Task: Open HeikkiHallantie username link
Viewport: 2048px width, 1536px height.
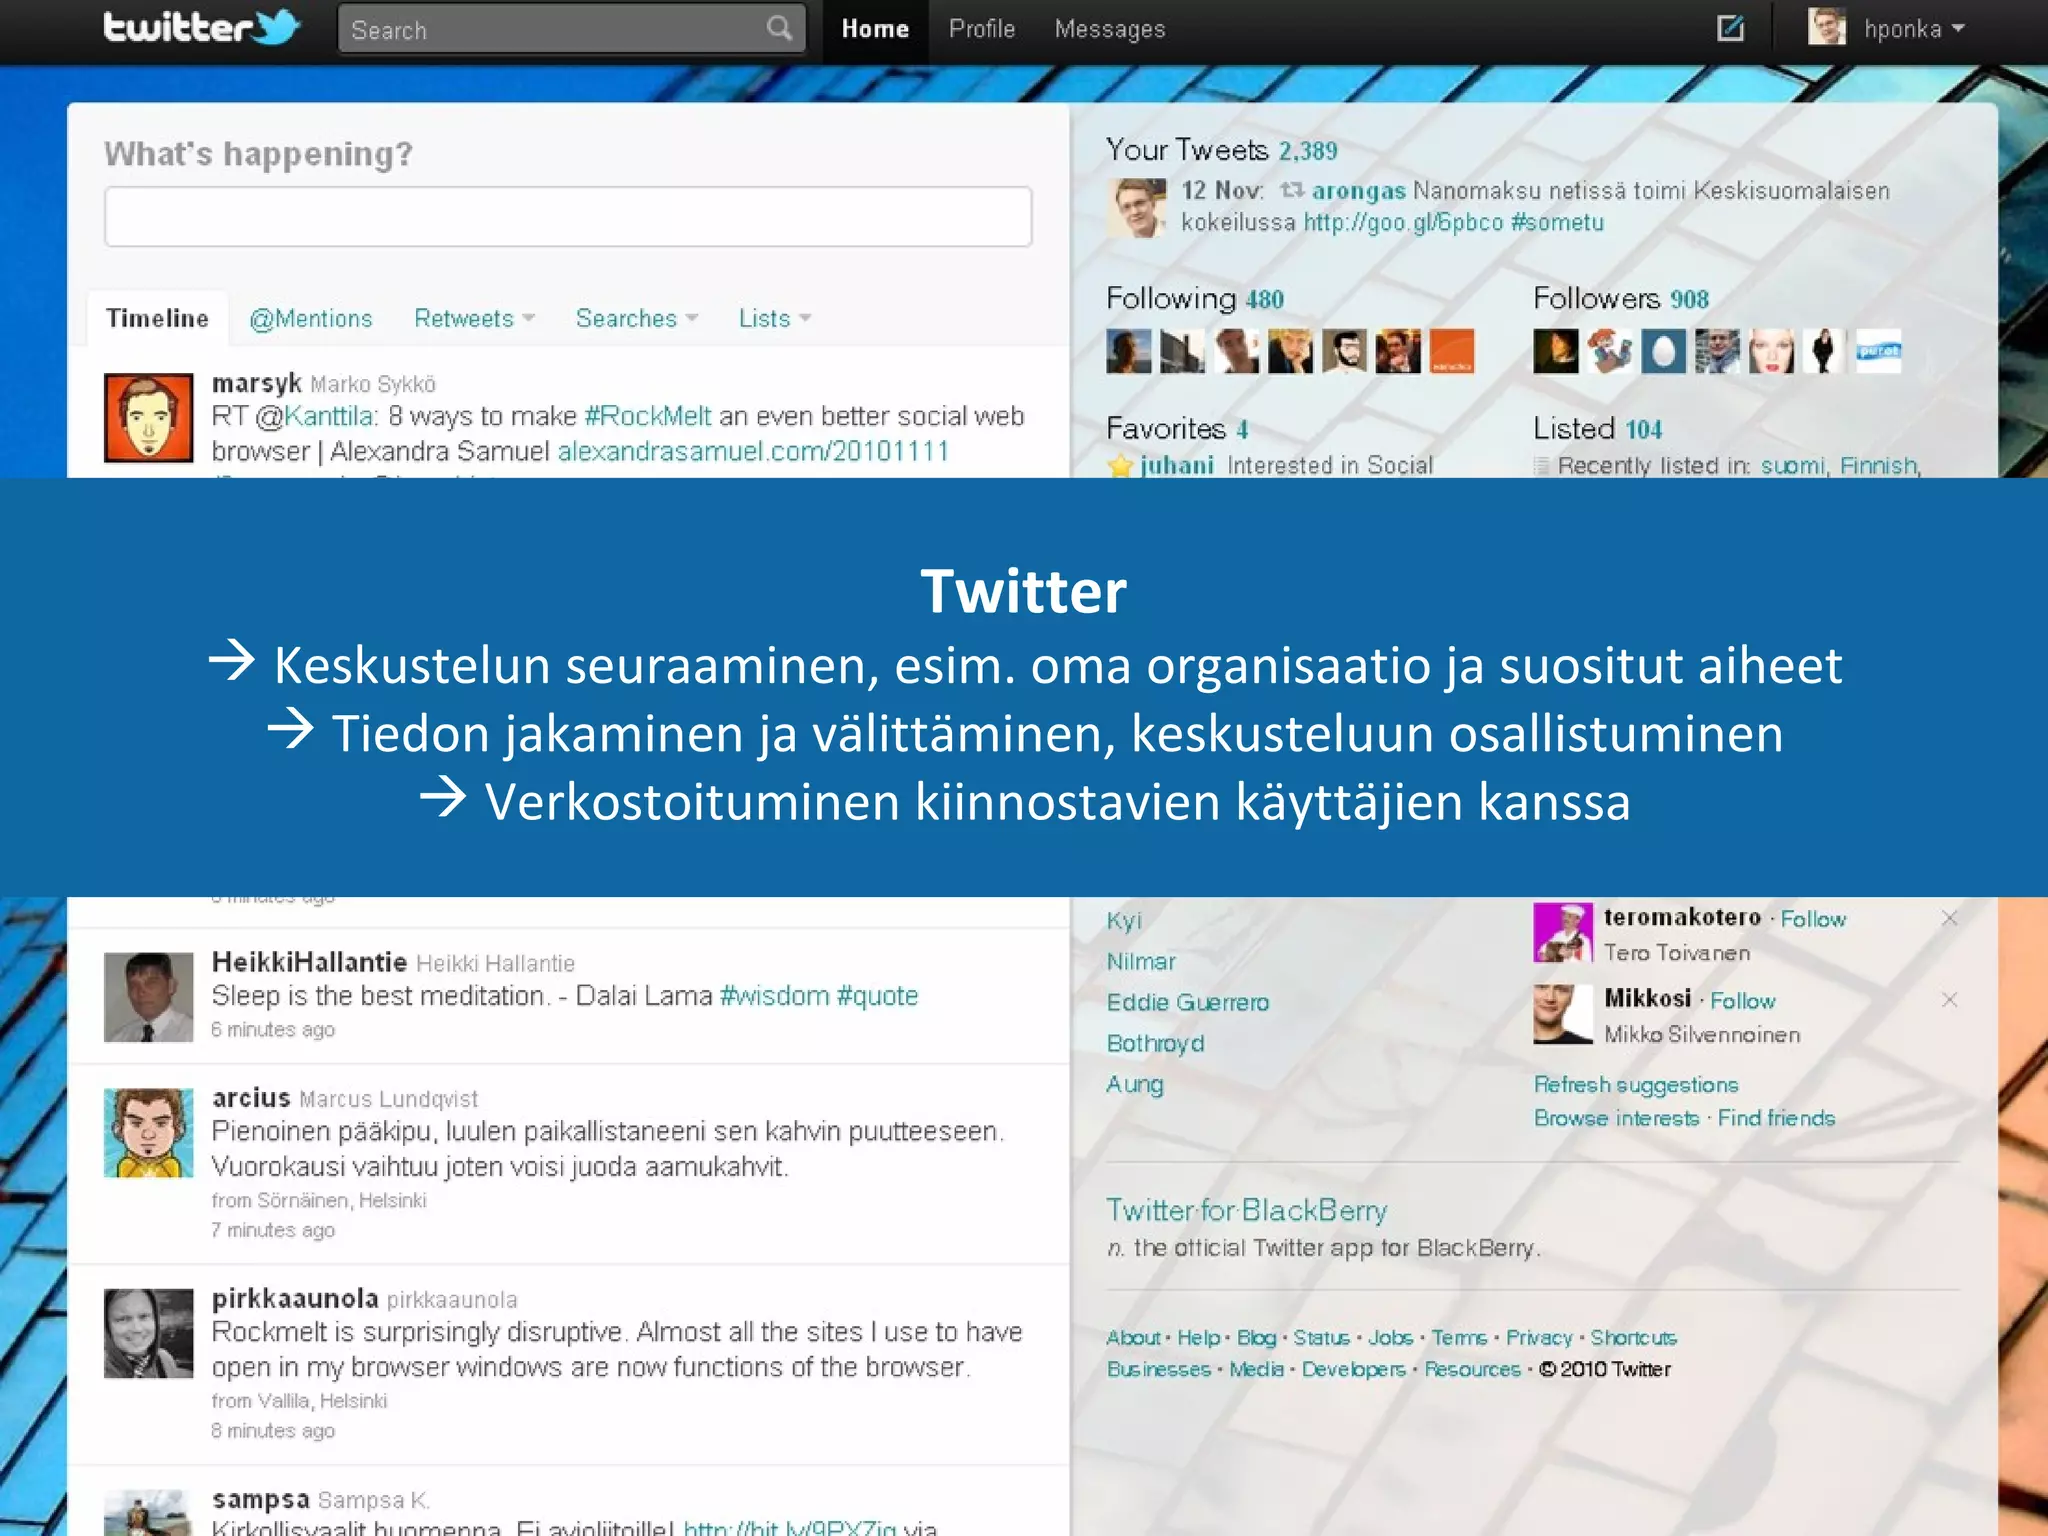Action: tap(309, 962)
